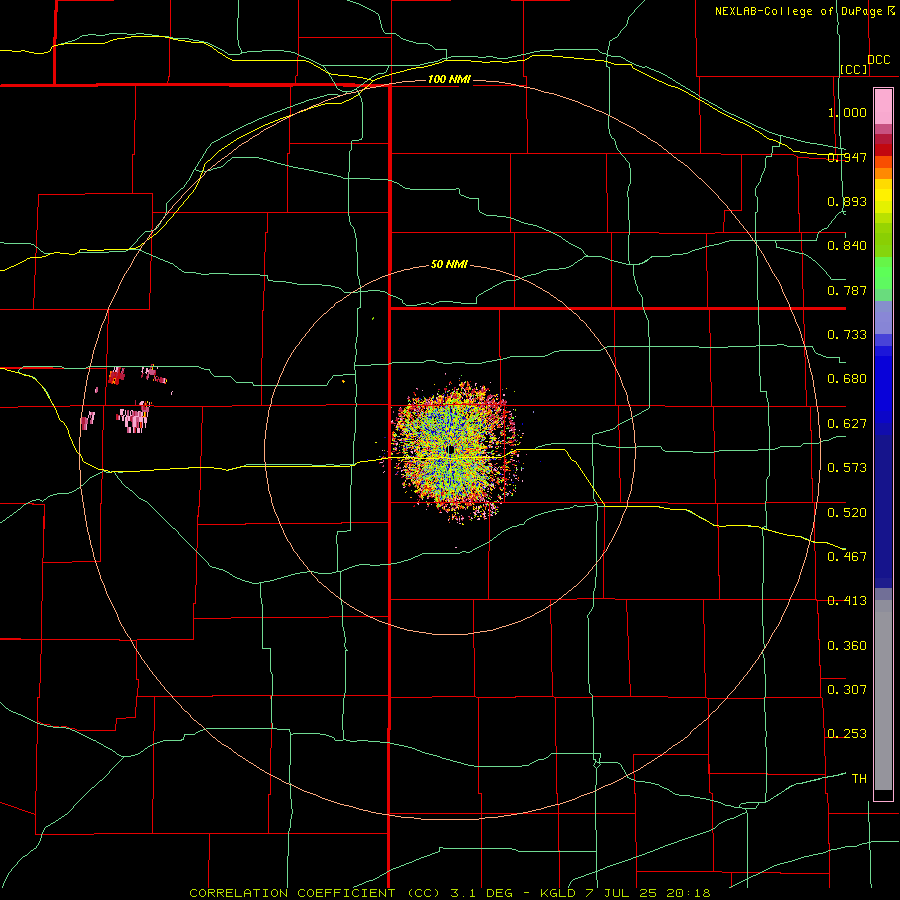Select the 1.000 value on the scale
Screen dimensions: 900x900
click(847, 112)
